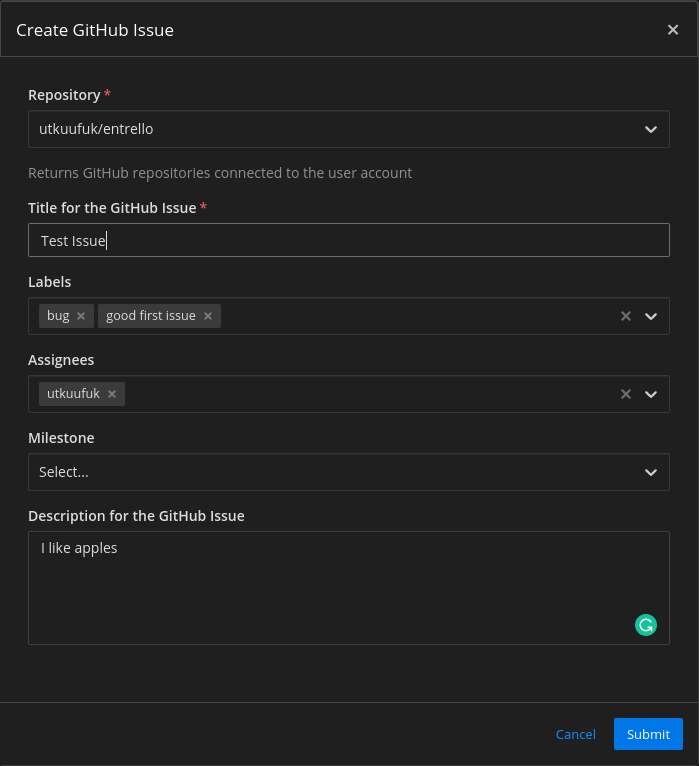Close the Create GitHub Issue dialog

(x=673, y=30)
